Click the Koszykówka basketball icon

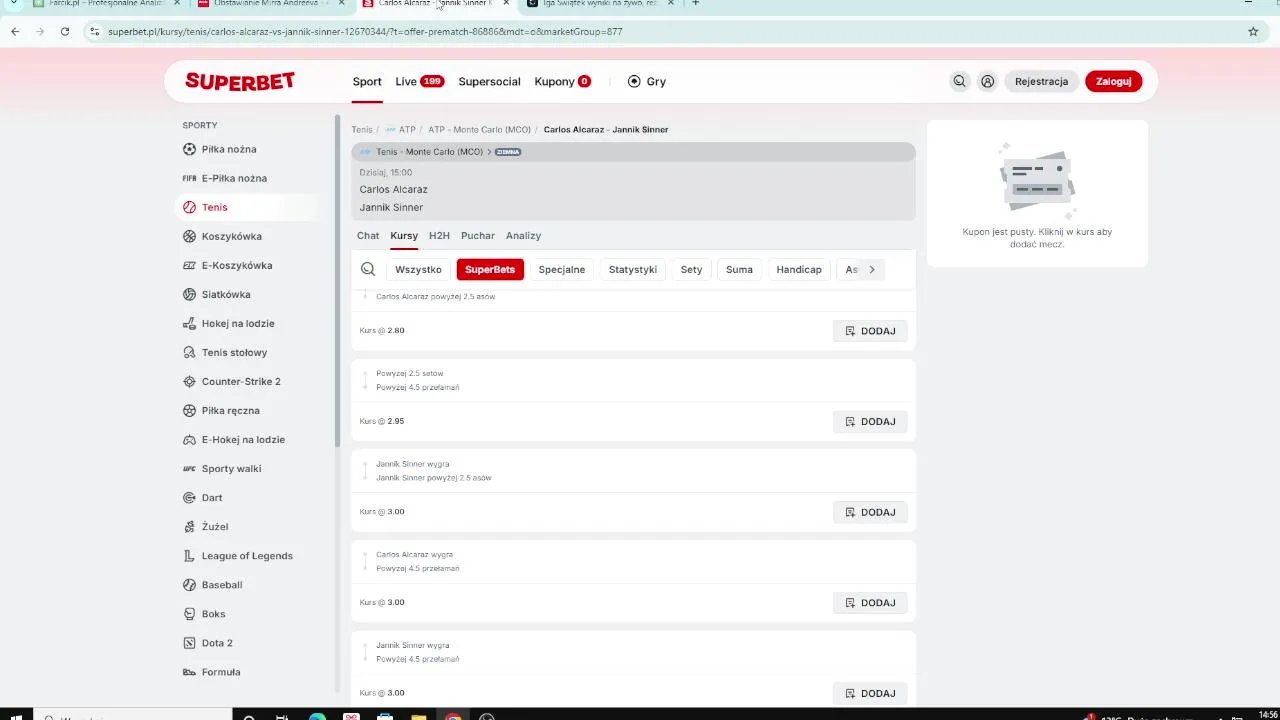click(x=189, y=236)
